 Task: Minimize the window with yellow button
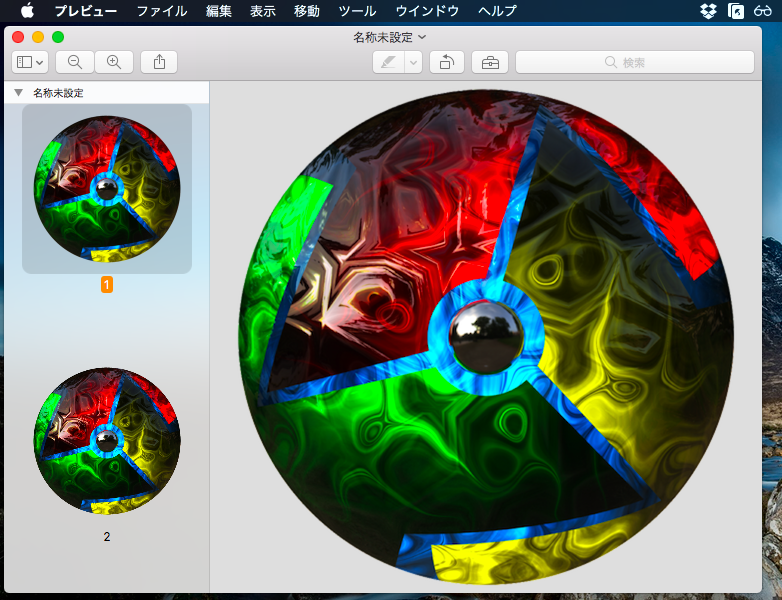38,37
